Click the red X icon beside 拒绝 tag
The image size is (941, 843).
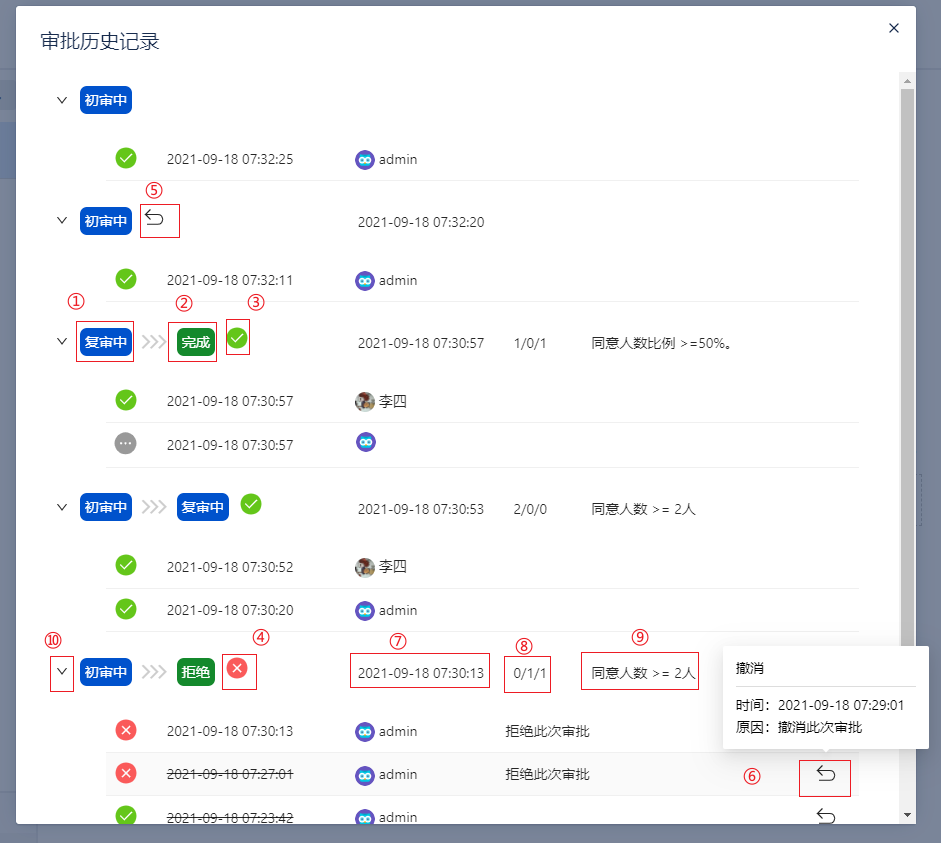[x=237, y=668]
